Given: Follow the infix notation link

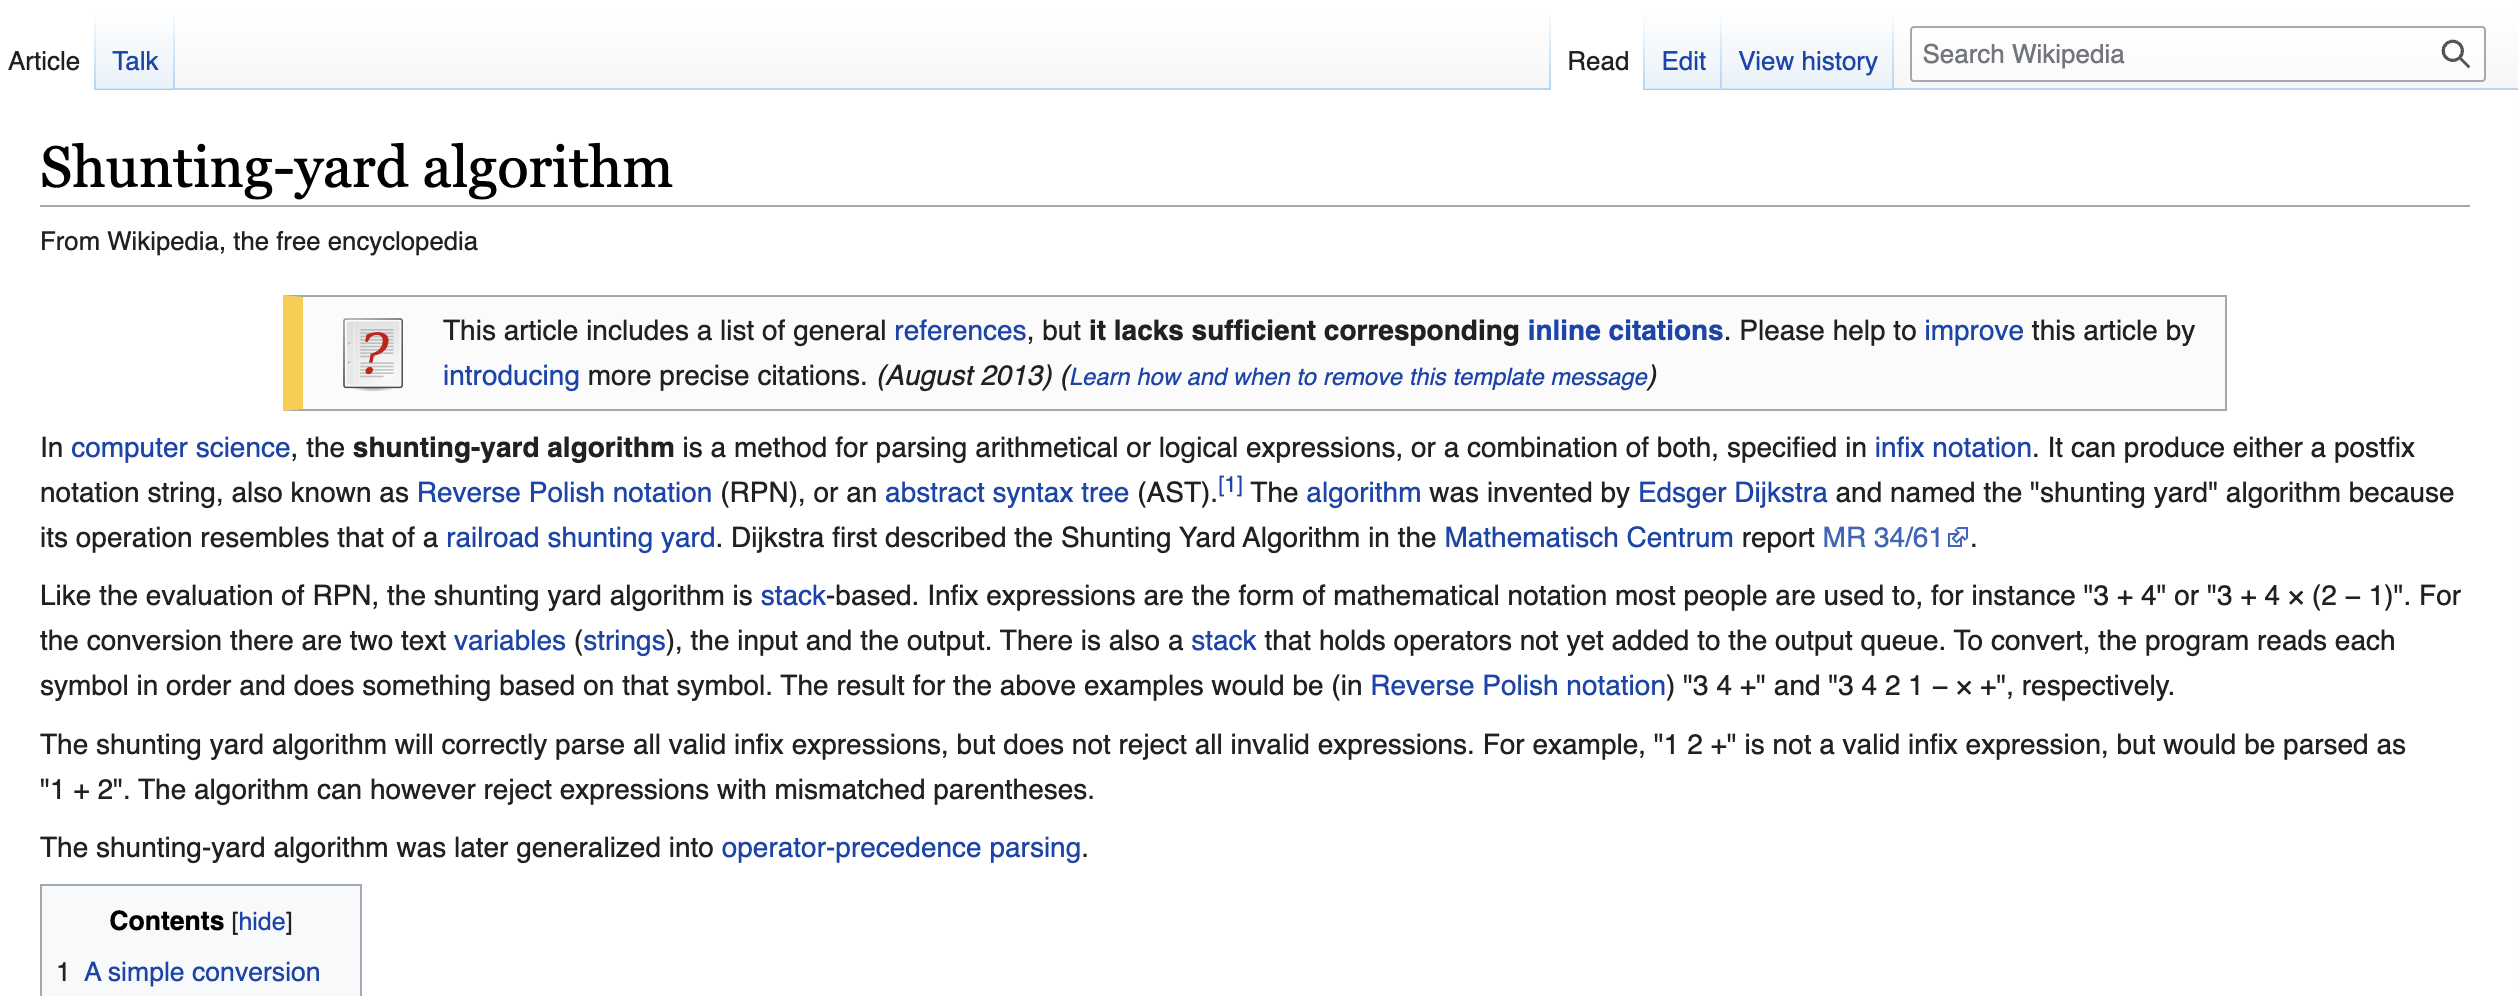Looking at the screenshot, I should [1953, 448].
